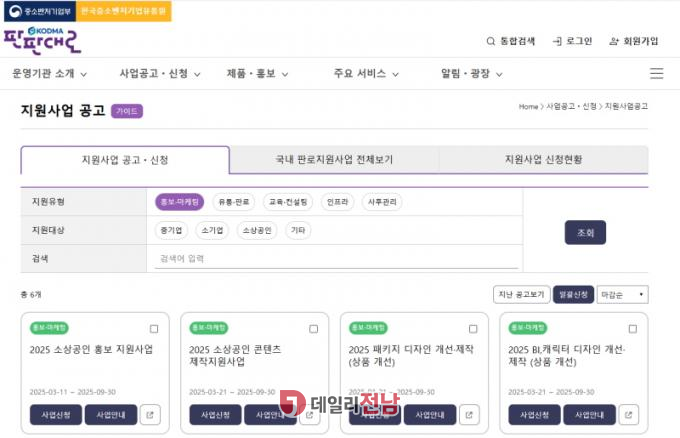Check the box on 2025 소상공인 홍보 지원사업 card
Screen dimensions: 680x438
[x=153, y=328]
